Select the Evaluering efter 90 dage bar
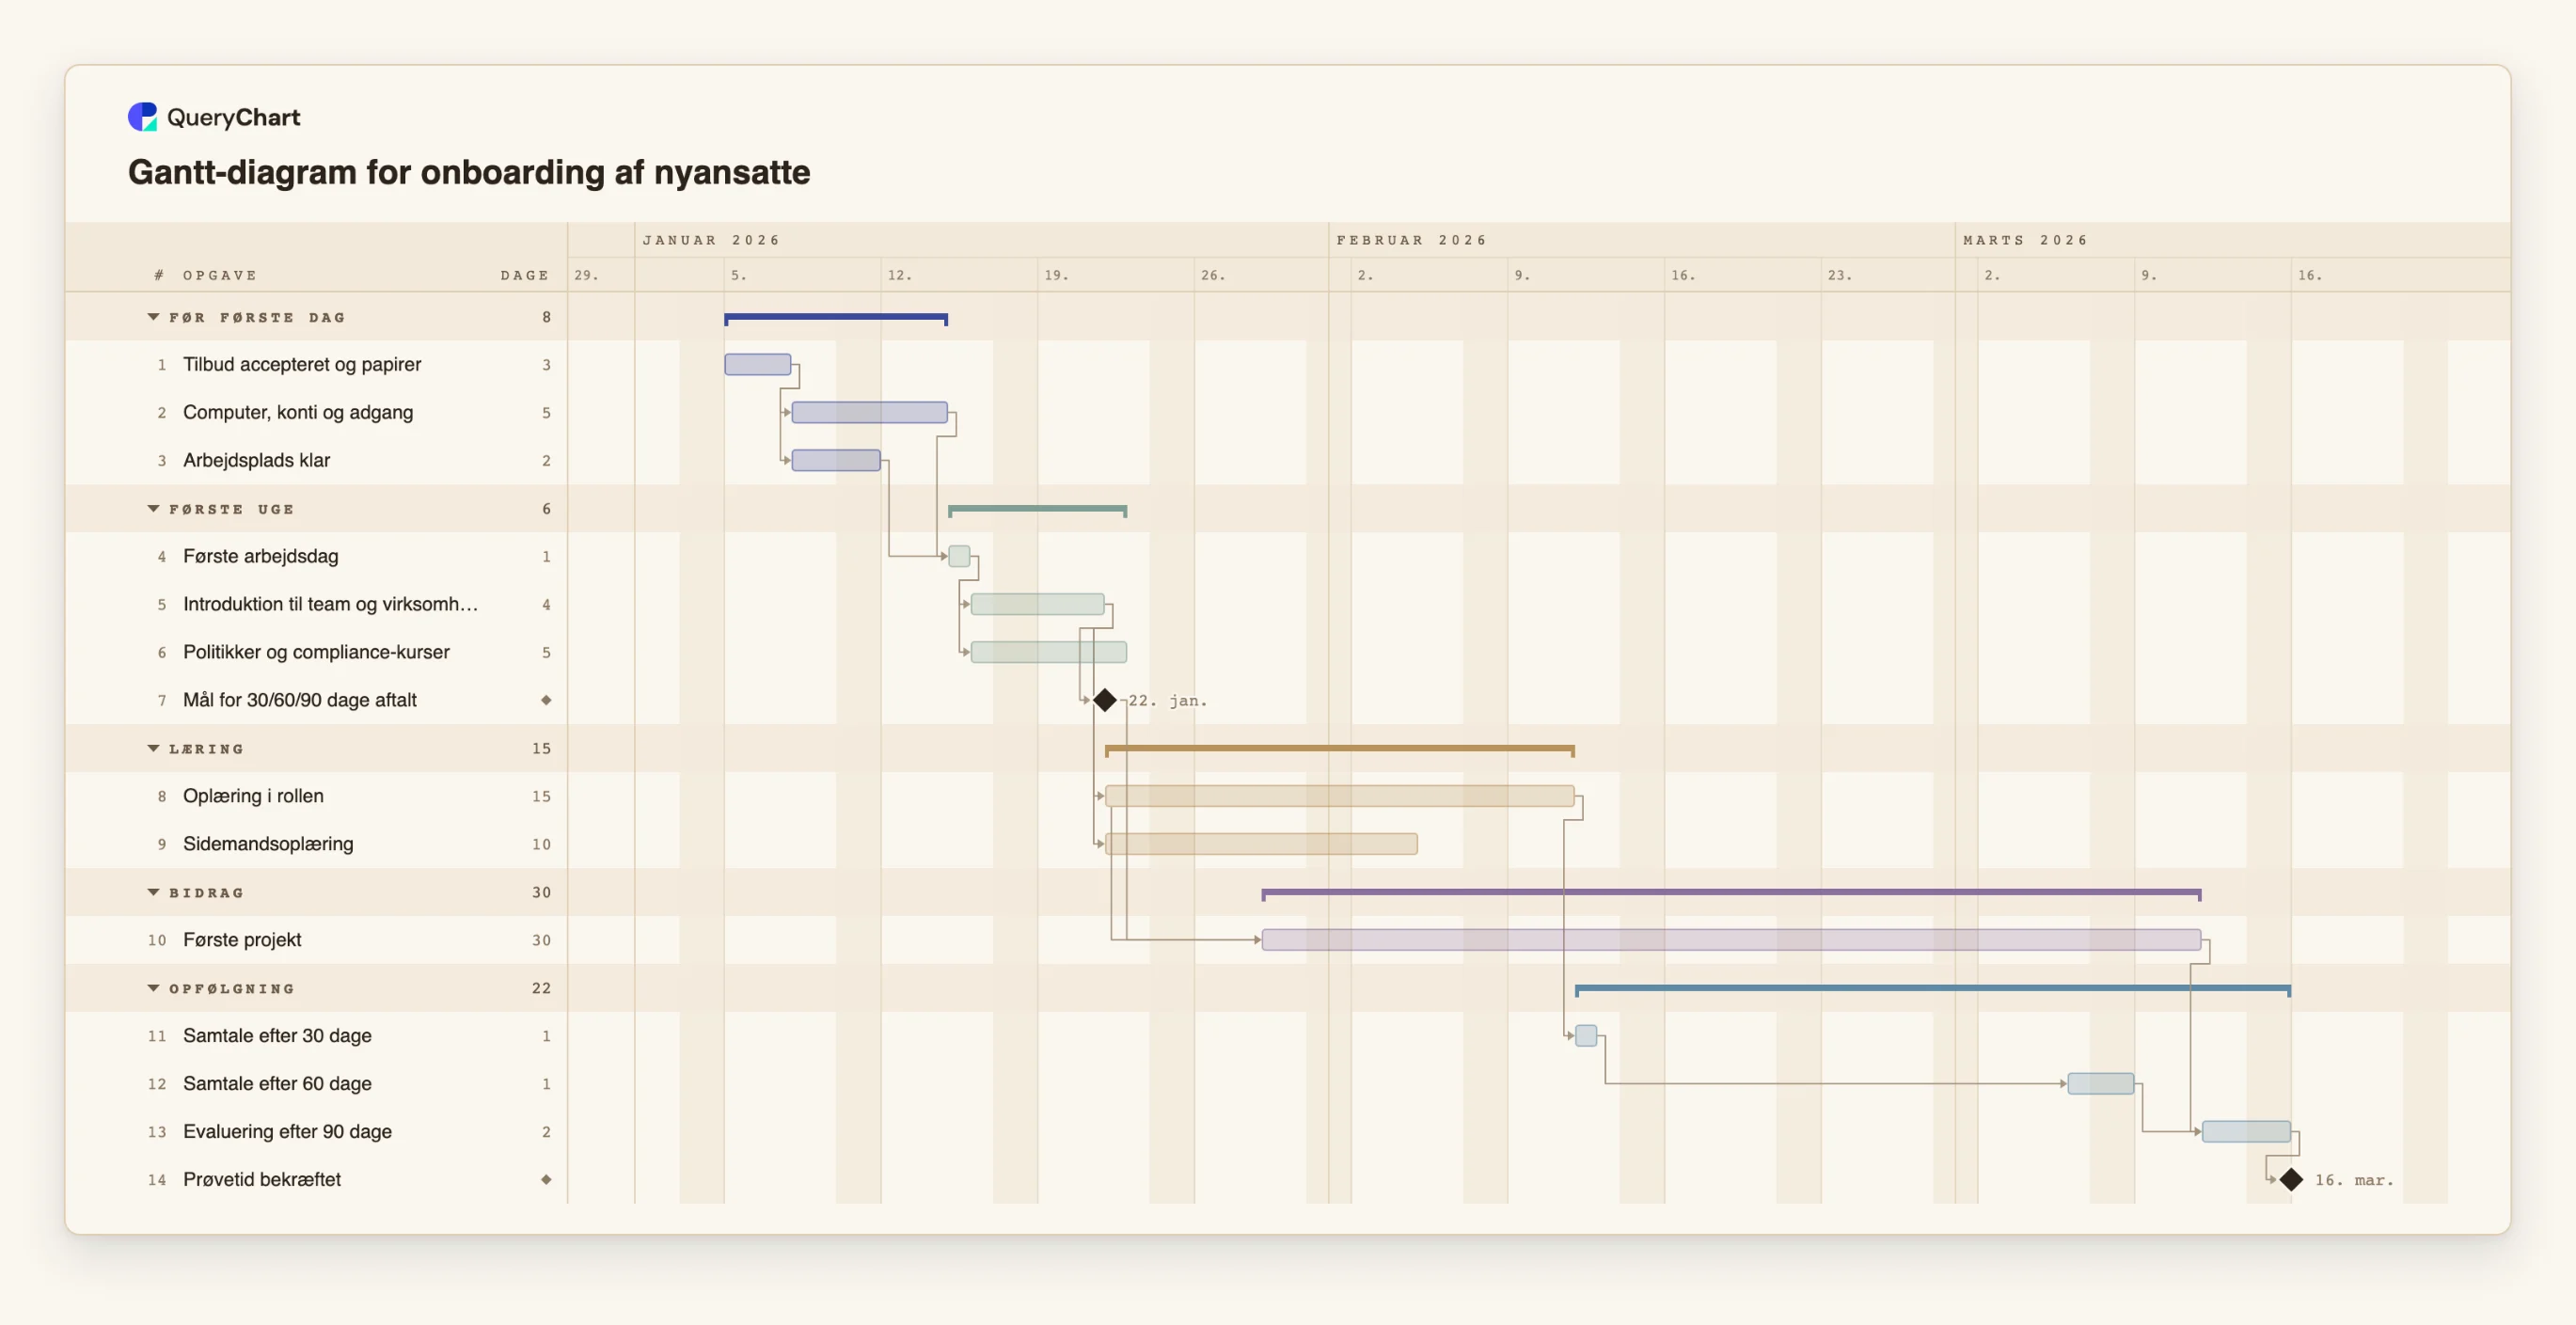 2246,1132
